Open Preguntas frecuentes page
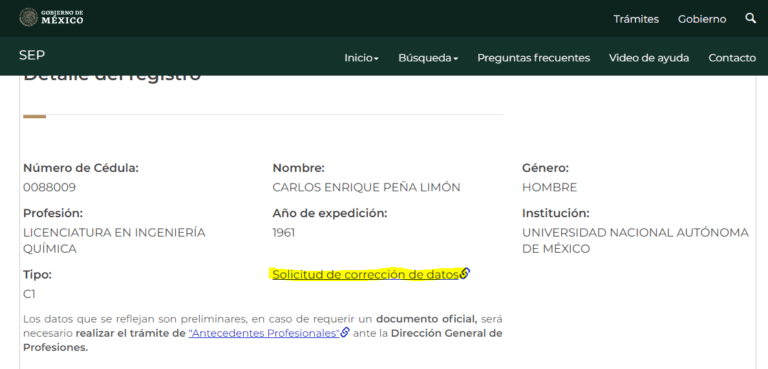 coord(533,58)
